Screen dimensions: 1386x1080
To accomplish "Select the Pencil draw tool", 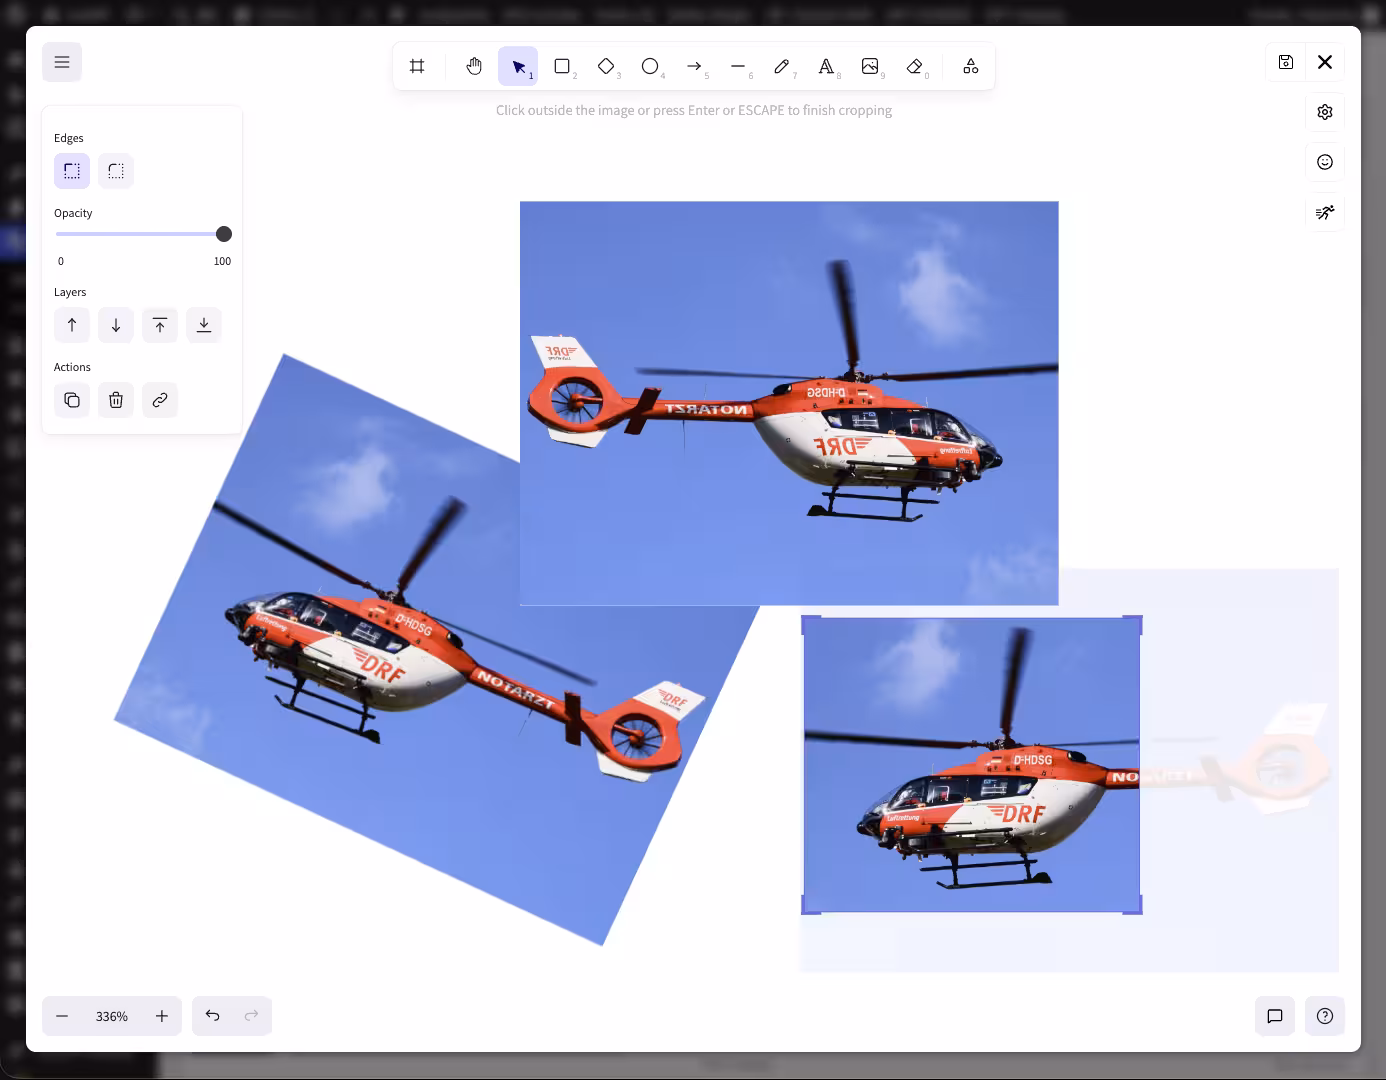I will [x=782, y=66].
